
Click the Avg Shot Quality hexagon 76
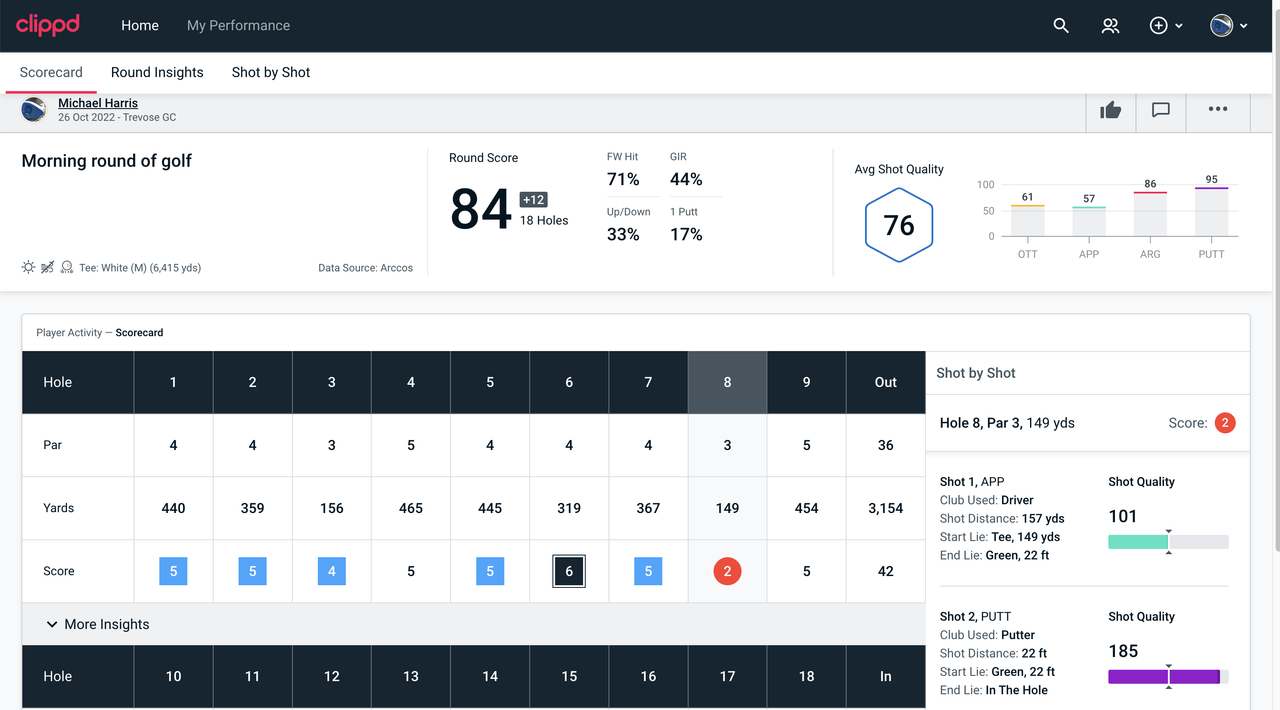pos(899,225)
